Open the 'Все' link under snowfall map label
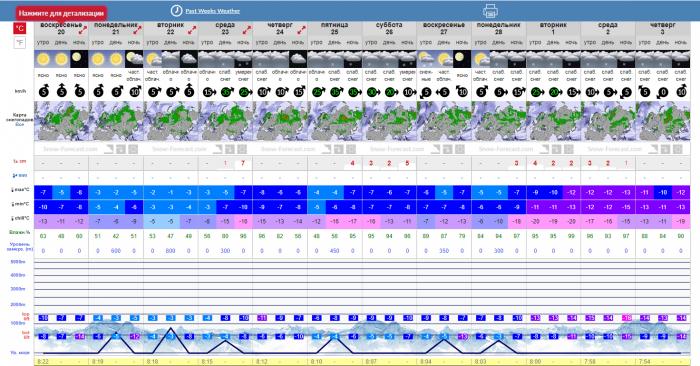 point(19,125)
